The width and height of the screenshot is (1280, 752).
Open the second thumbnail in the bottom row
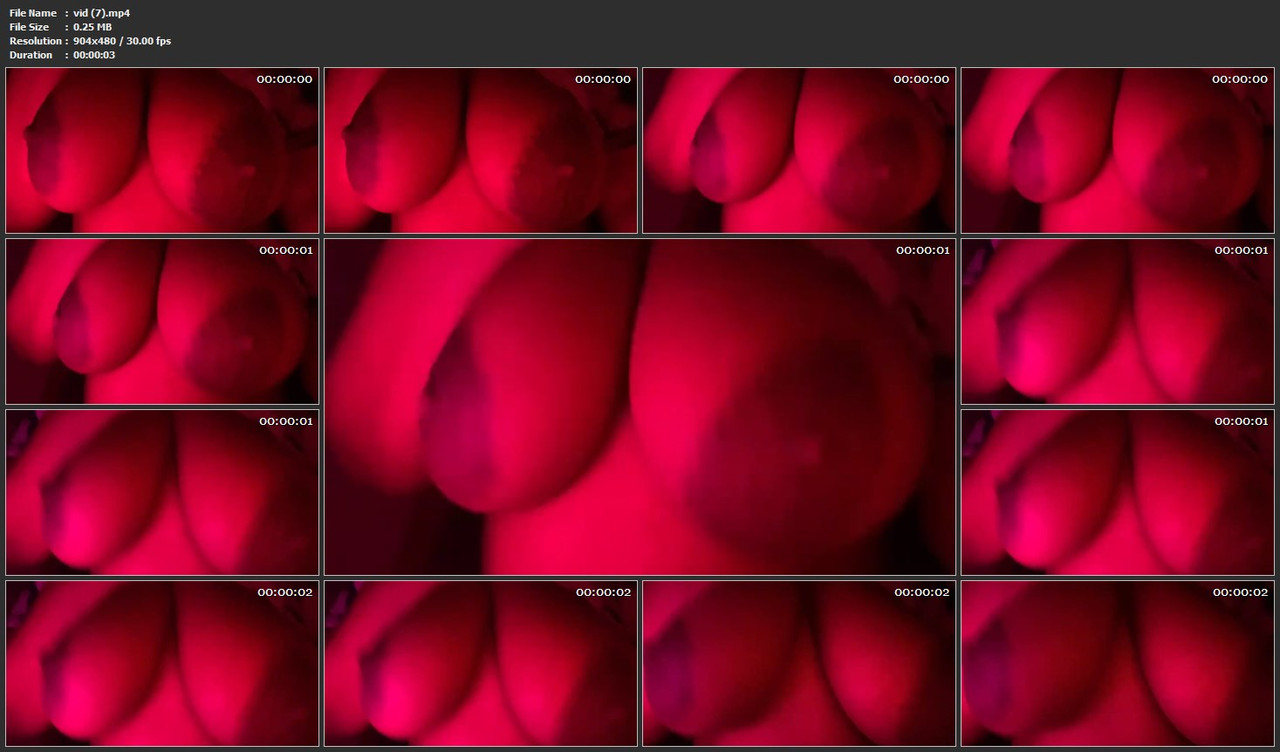(480, 663)
